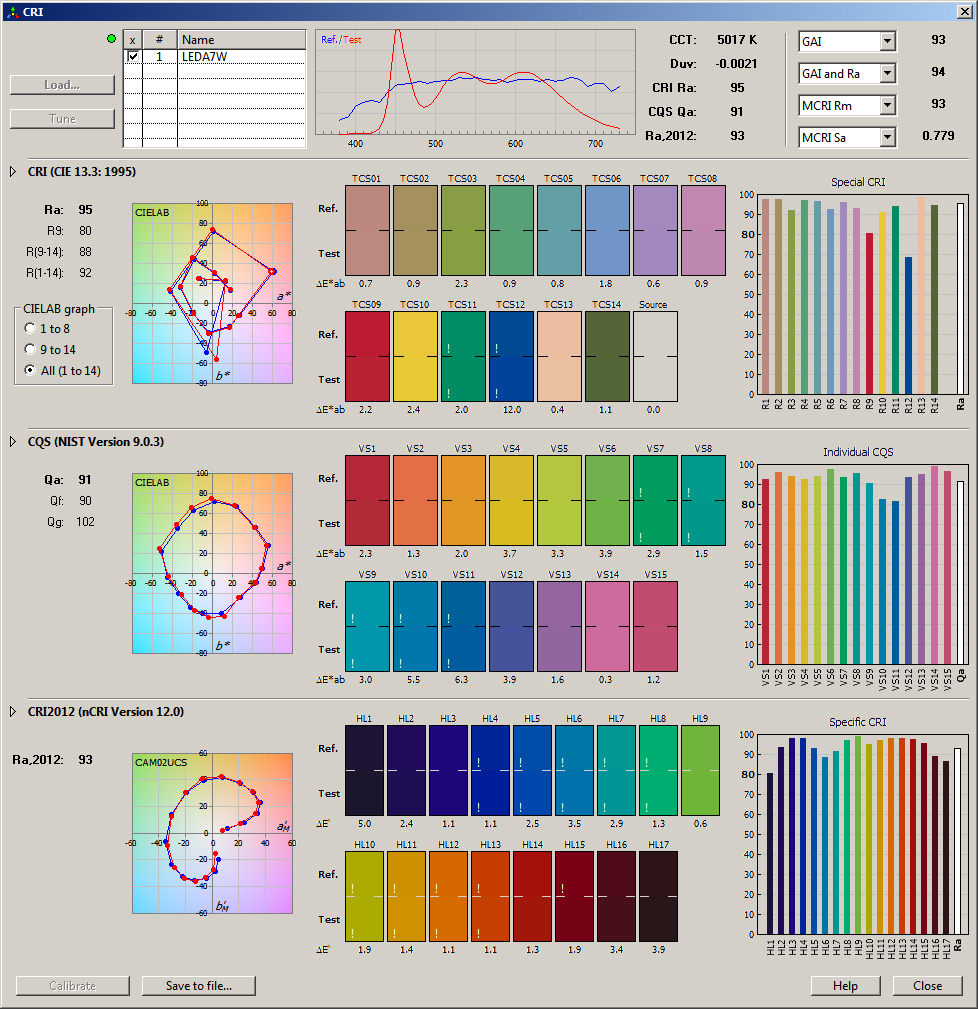Select the '1 to 8' CIELAB graph option

click(31, 328)
